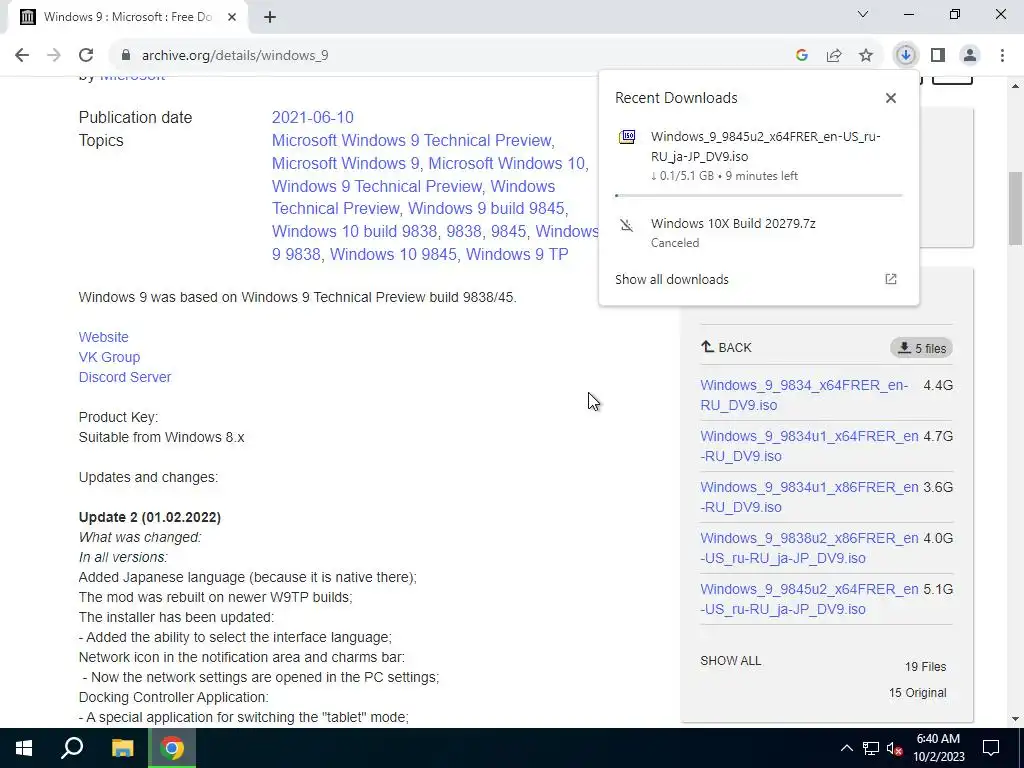Screen dimensions: 1024x768
Task: Open the VK Group link
Action: coord(109,357)
